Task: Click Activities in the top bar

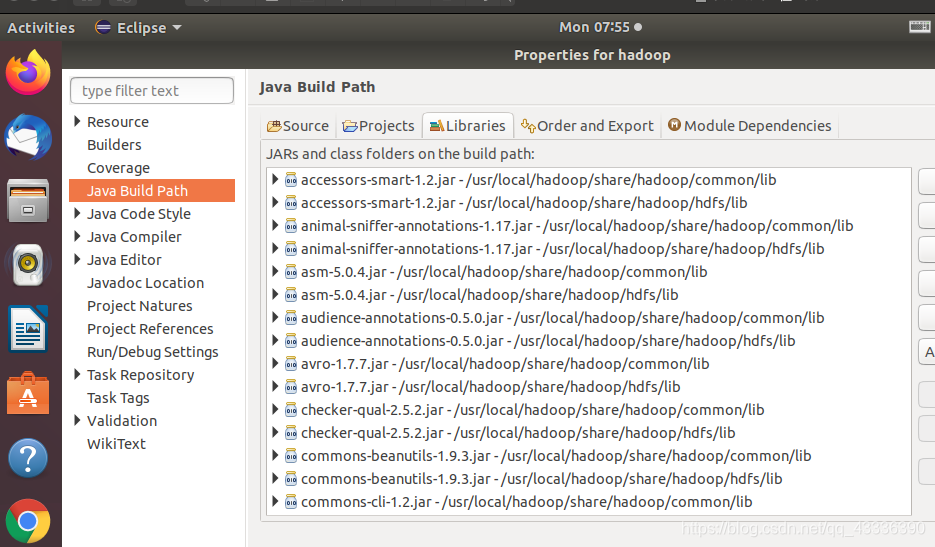Action: pyautogui.click(x=41, y=27)
